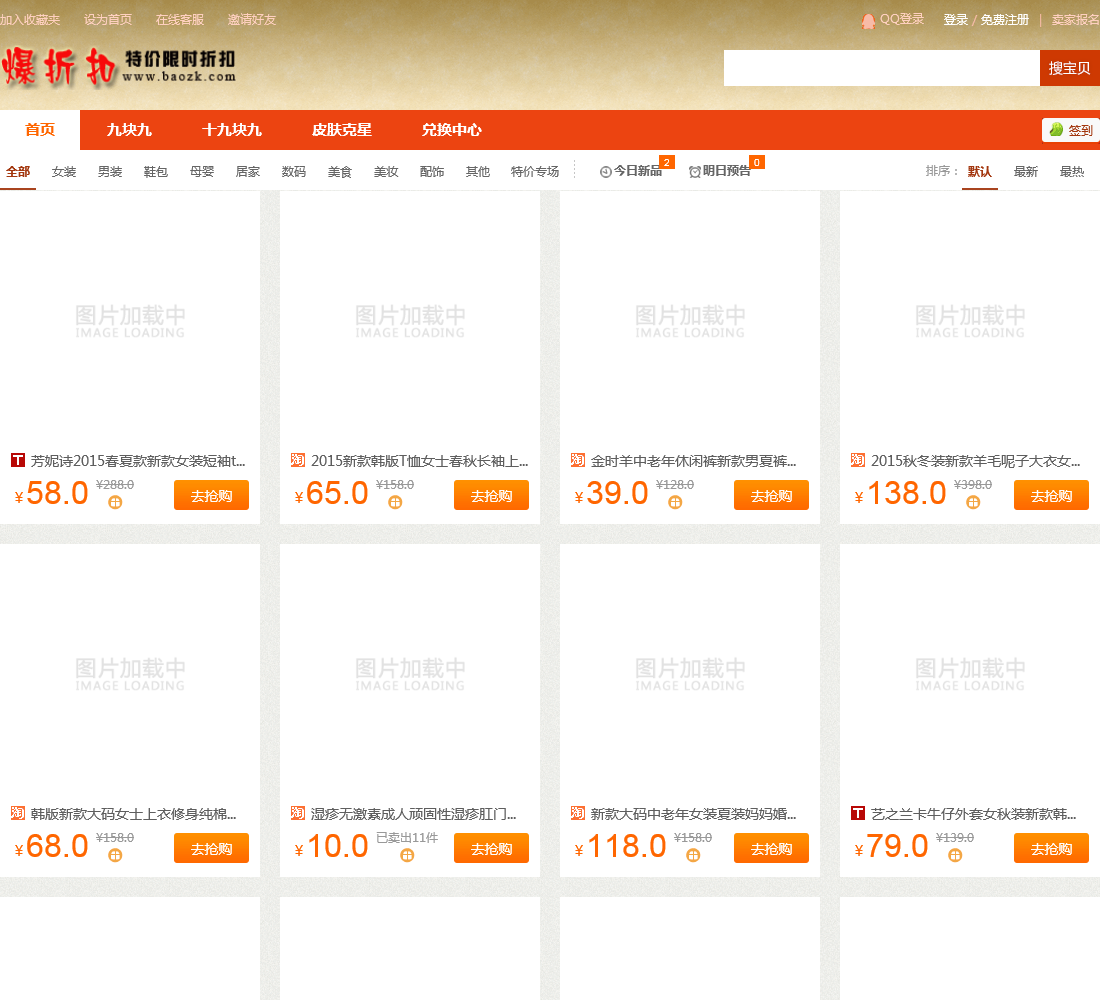Click the search input field

pyautogui.click(x=881, y=68)
